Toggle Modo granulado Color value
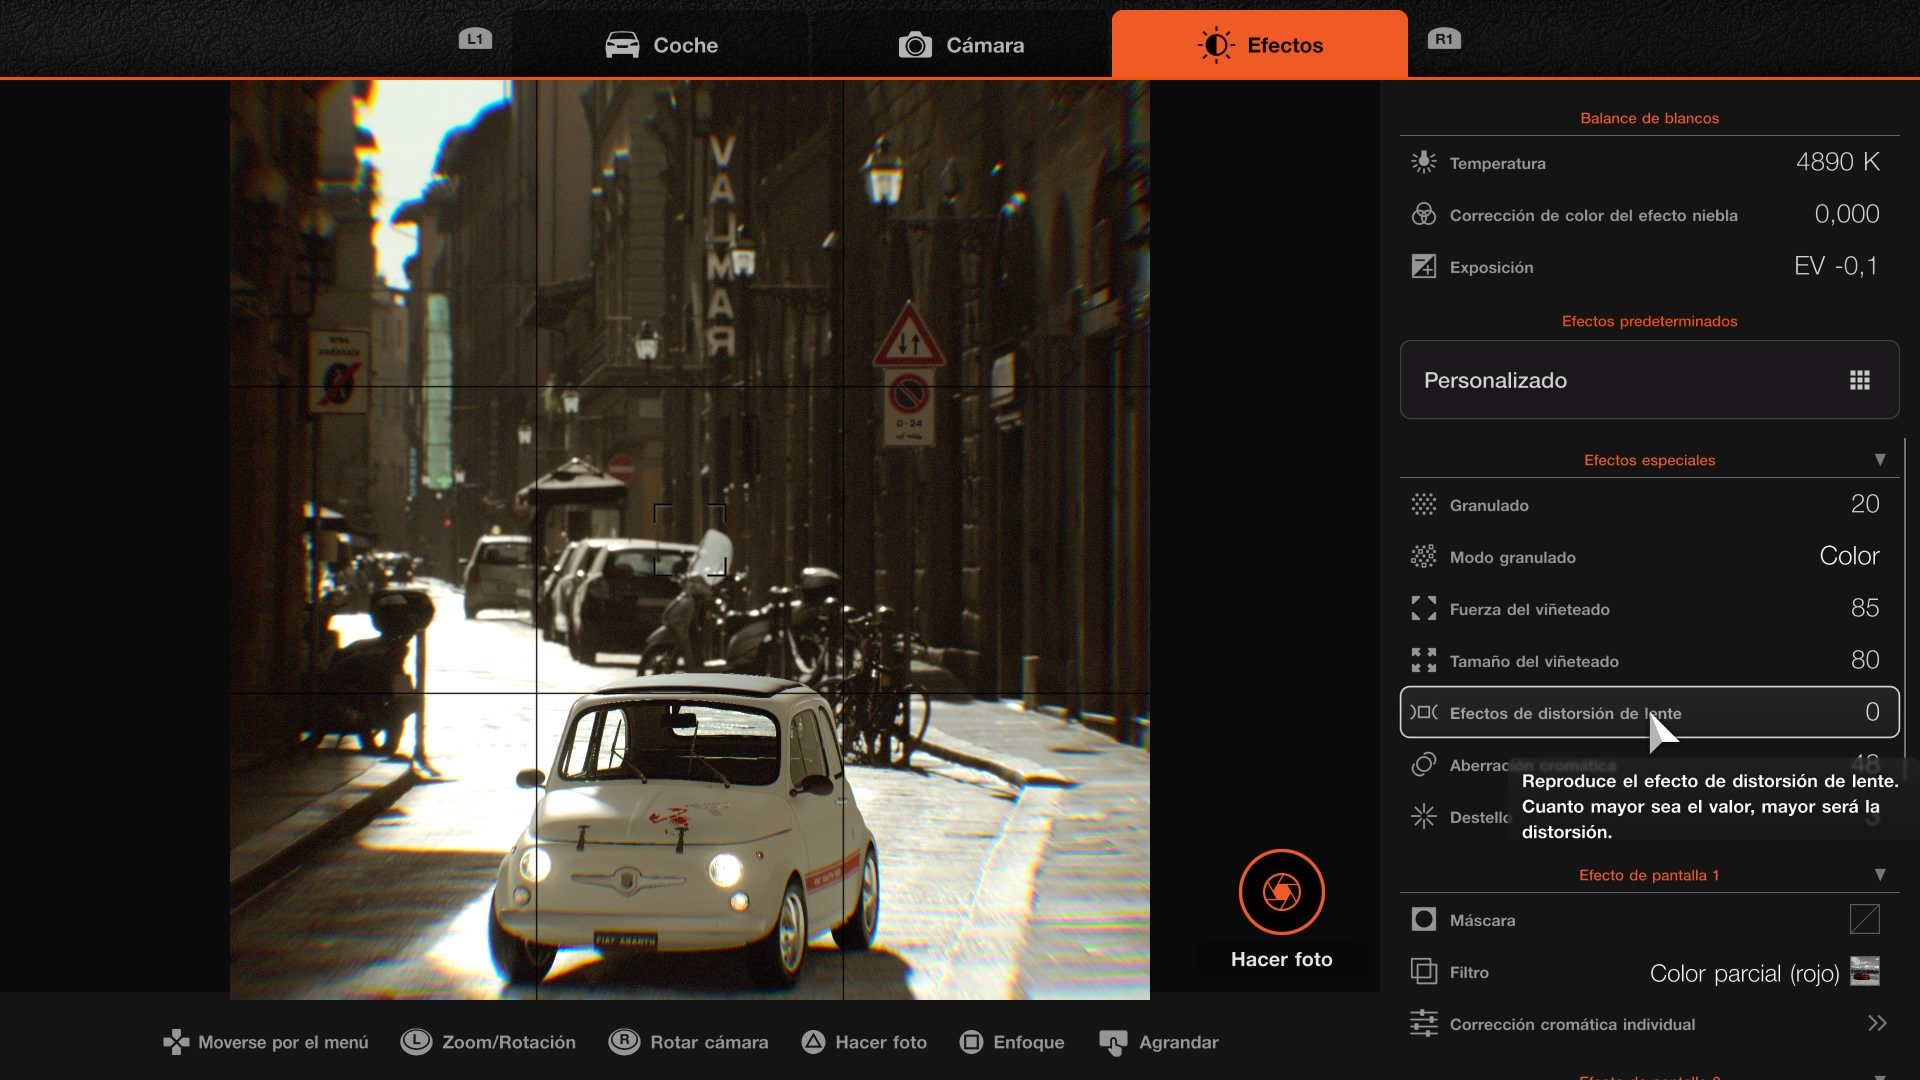The image size is (1920, 1080). click(x=1848, y=556)
